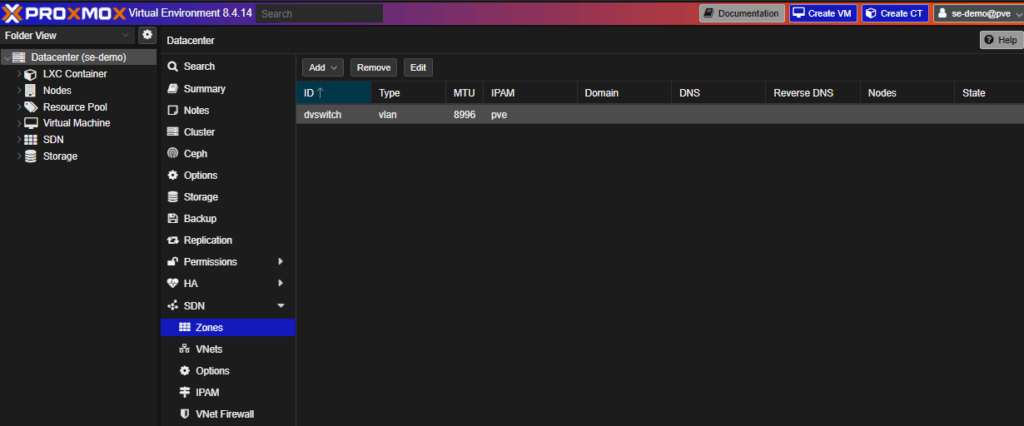Click the Summary book icon

[172, 88]
